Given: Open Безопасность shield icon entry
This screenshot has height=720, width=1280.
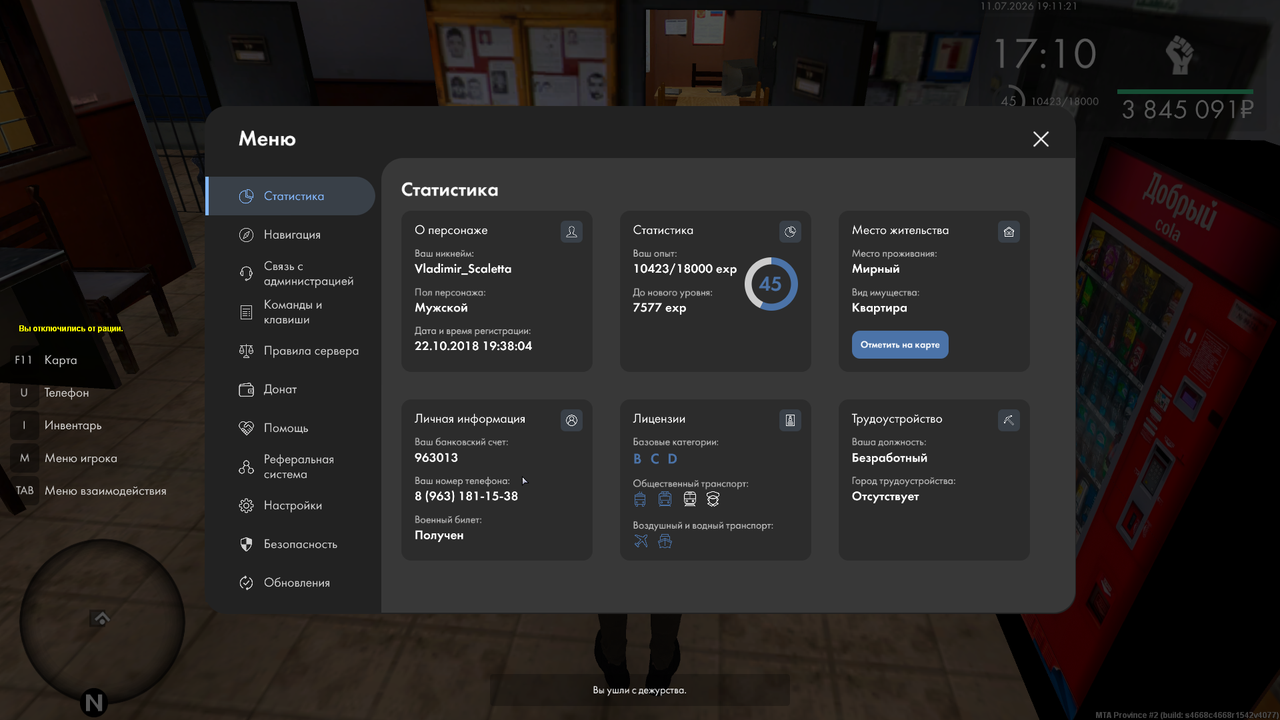Looking at the screenshot, I should click(290, 544).
